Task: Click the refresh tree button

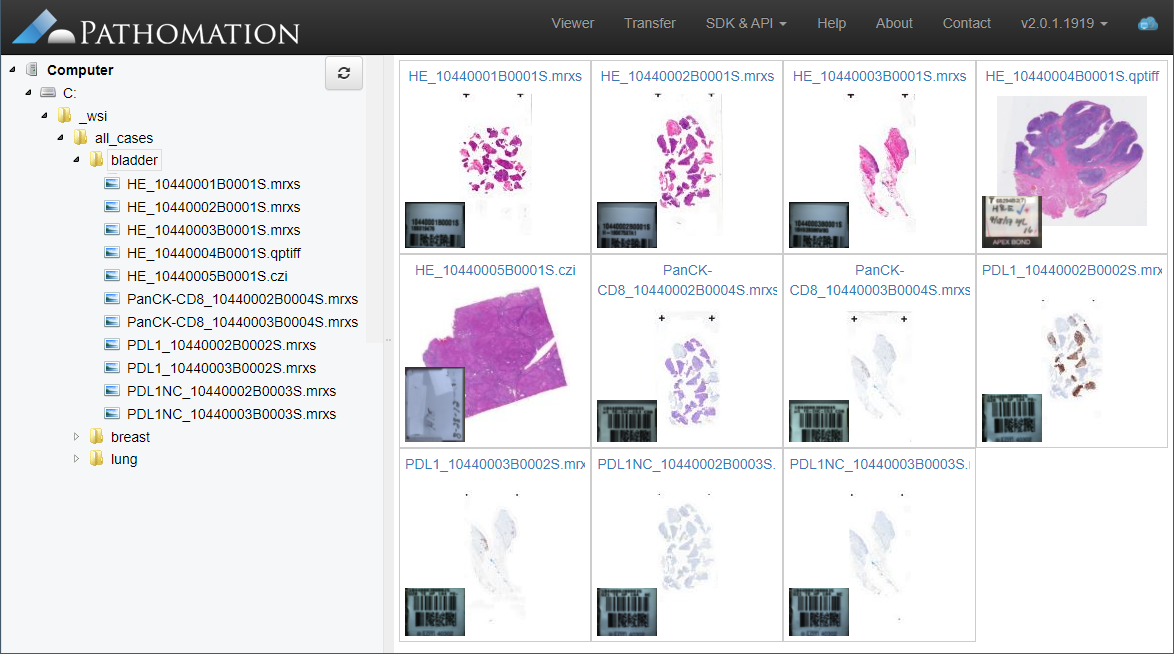Action: [x=344, y=73]
